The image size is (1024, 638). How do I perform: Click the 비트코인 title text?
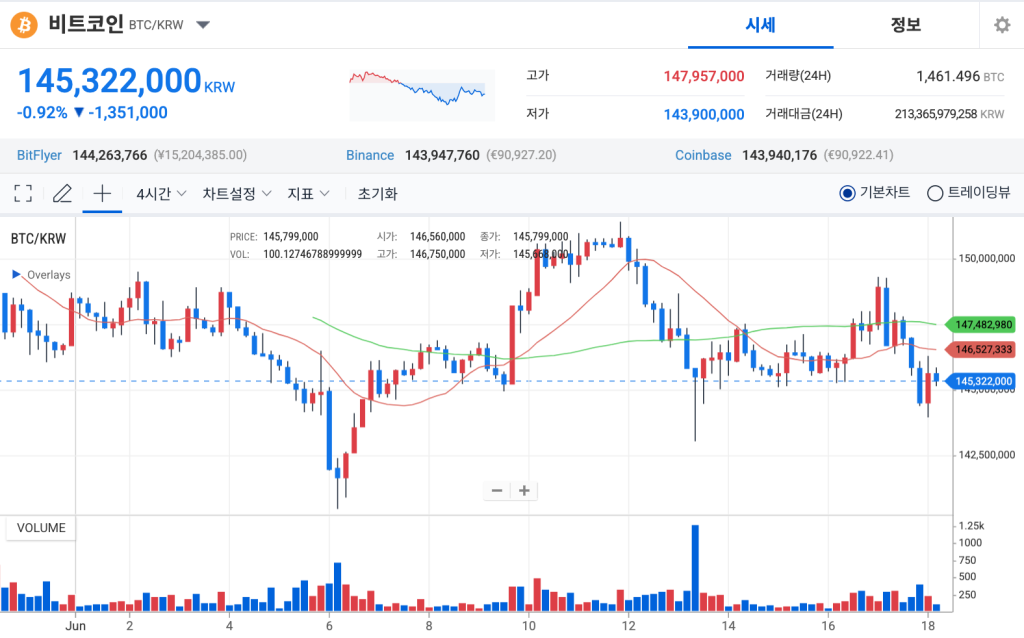pyautogui.click(x=86, y=25)
